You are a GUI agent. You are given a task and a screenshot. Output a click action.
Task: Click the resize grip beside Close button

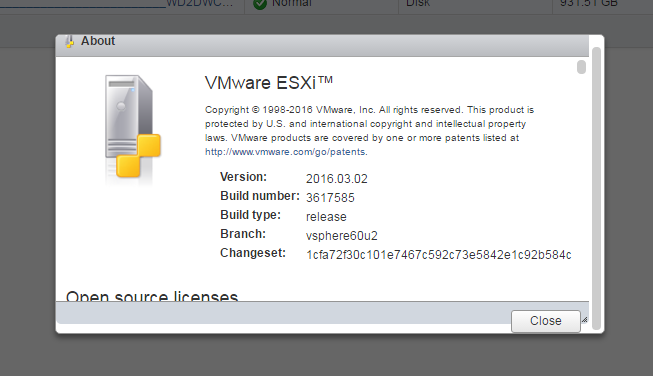click(584, 320)
